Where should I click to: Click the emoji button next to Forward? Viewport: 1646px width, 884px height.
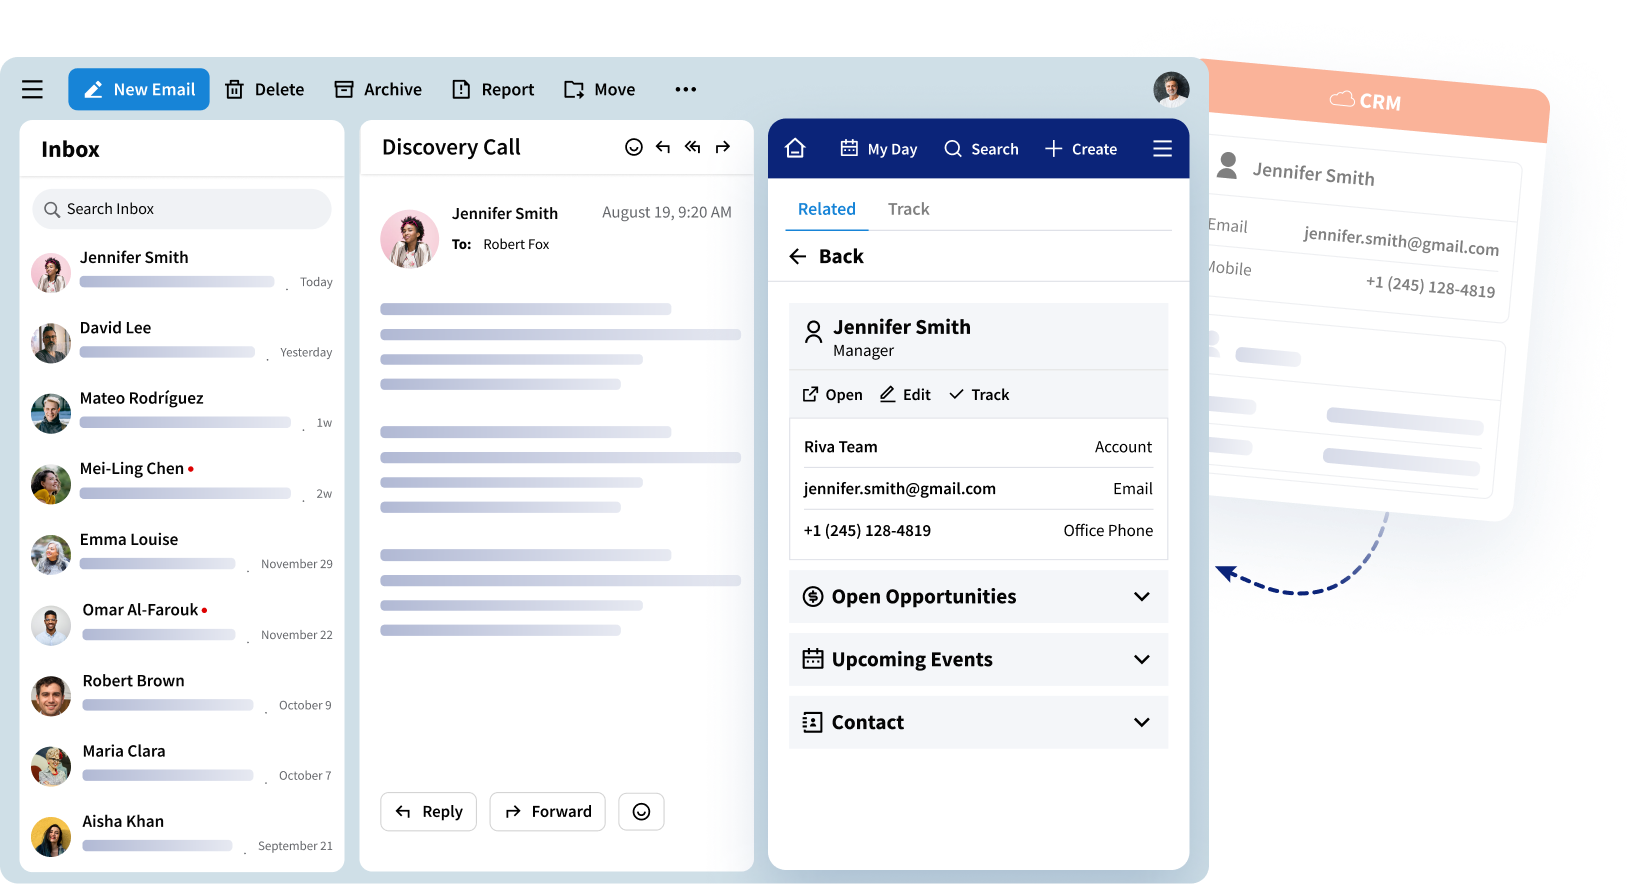[x=641, y=811]
